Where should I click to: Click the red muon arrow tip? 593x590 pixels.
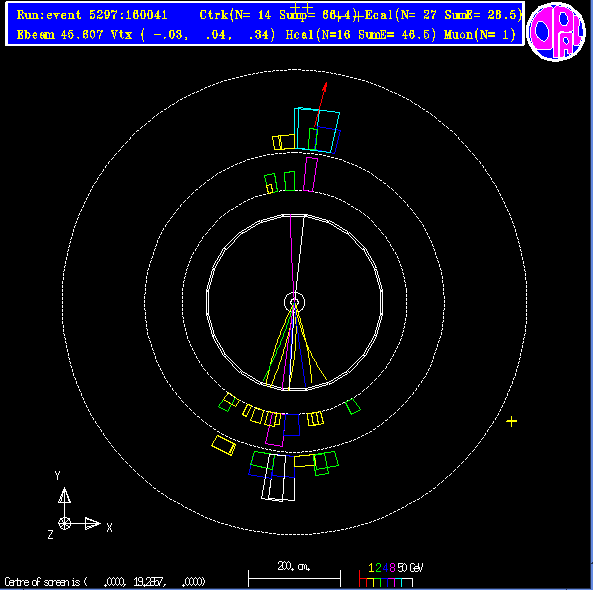coord(325,85)
